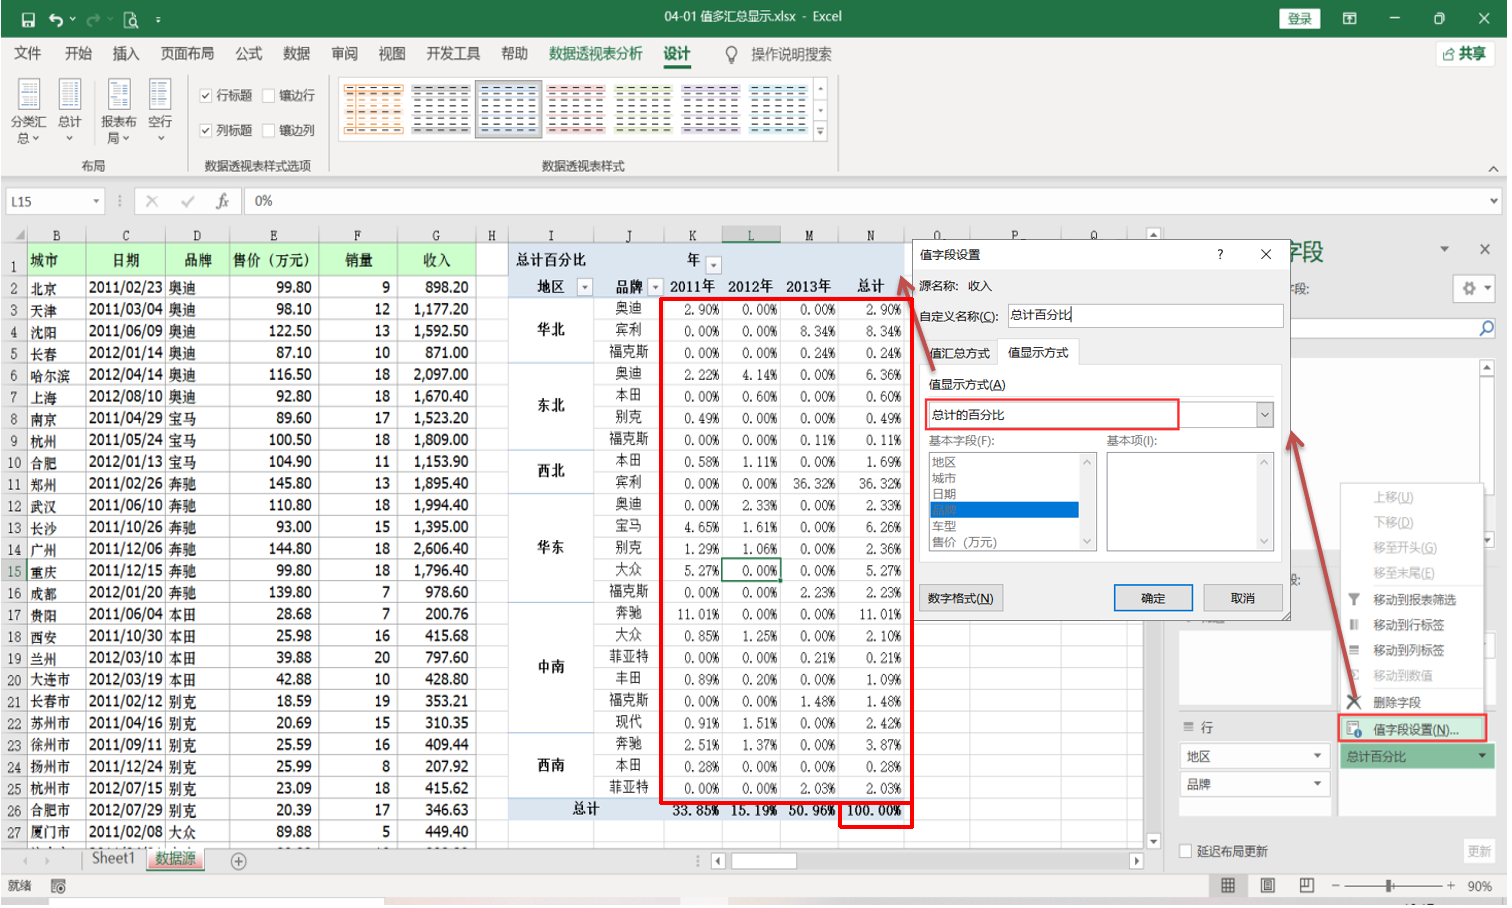Click the 登录 sign-in button
Screen dimensions: 1512x908
tap(1299, 18)
